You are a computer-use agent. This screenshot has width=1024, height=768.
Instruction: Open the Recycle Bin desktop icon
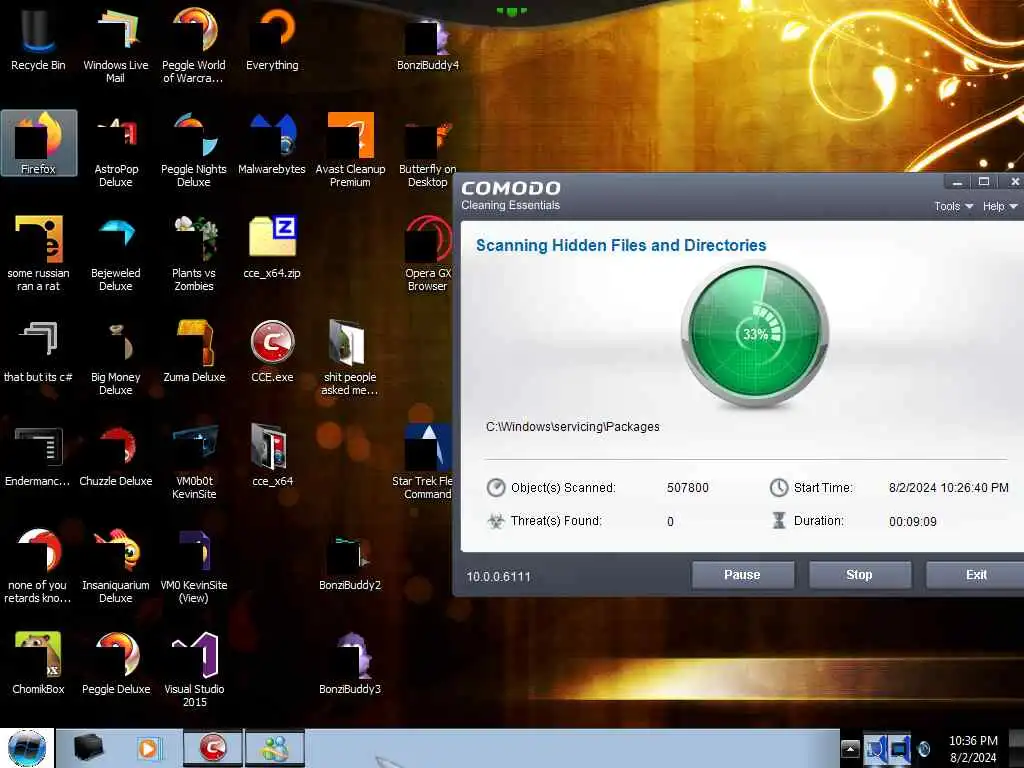tap(38, 40)
